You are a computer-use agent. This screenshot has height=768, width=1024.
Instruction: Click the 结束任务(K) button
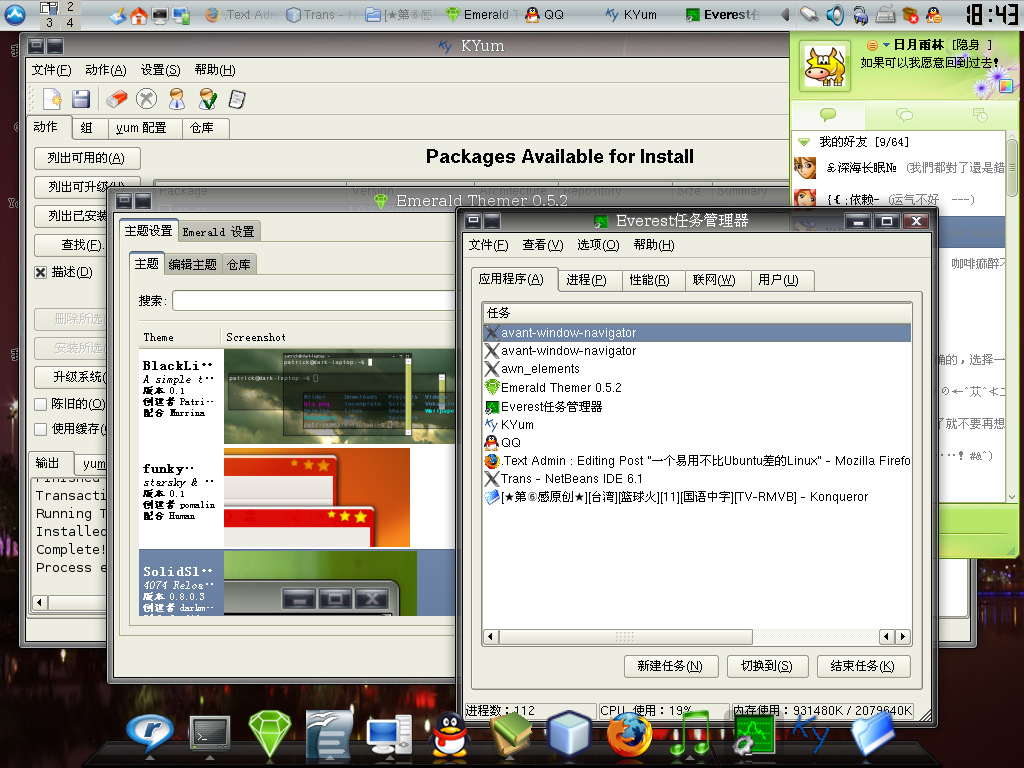pyautogui.click(x=863, y=666)
